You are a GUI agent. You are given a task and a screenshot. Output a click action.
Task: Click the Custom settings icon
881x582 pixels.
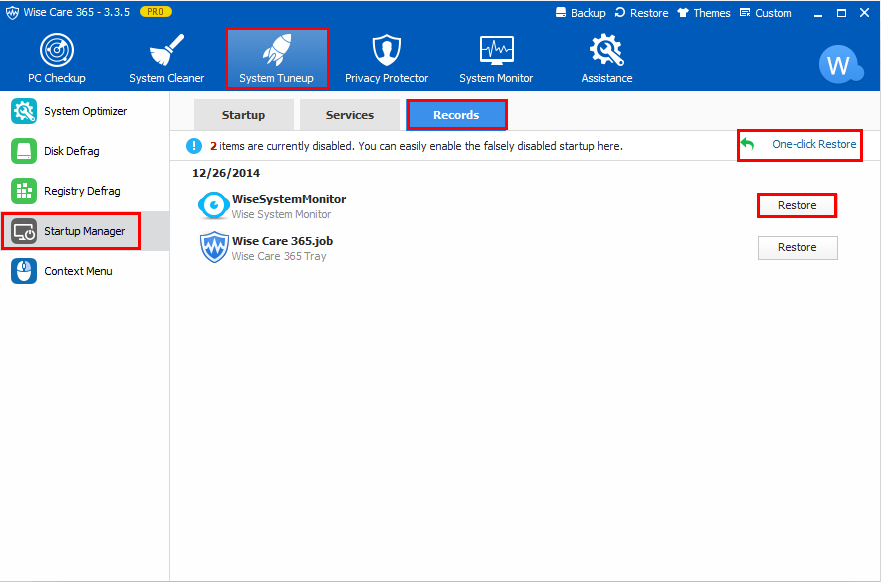coord(745,12)
